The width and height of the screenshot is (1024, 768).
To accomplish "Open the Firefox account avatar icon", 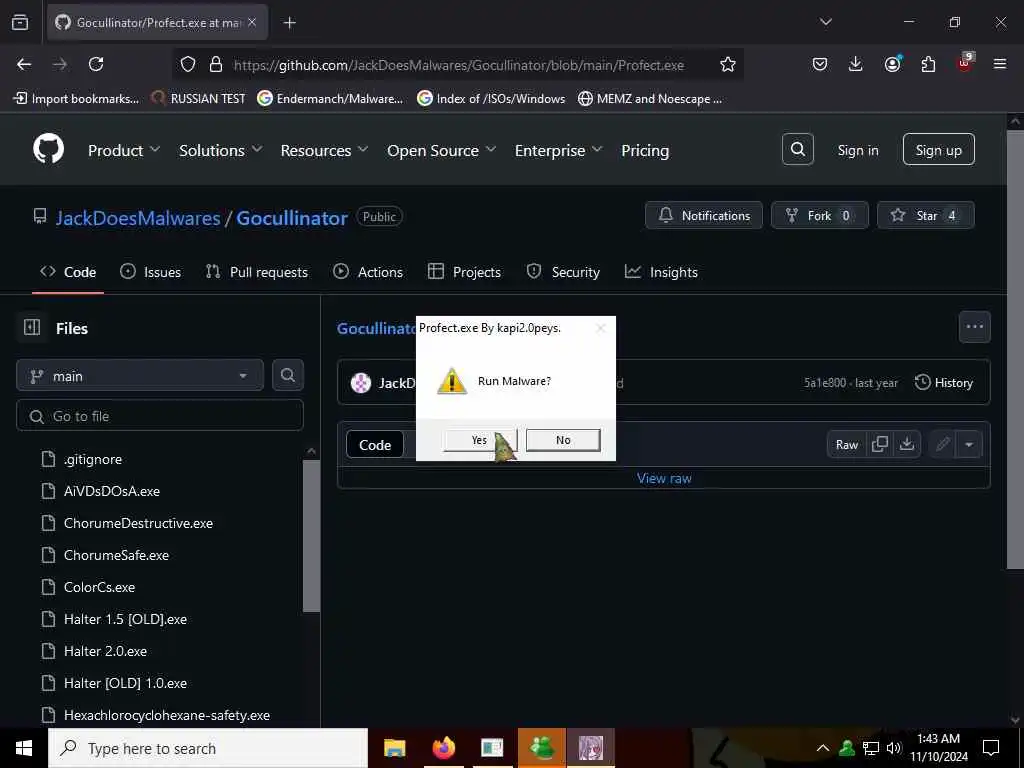I will click(892, 64).
